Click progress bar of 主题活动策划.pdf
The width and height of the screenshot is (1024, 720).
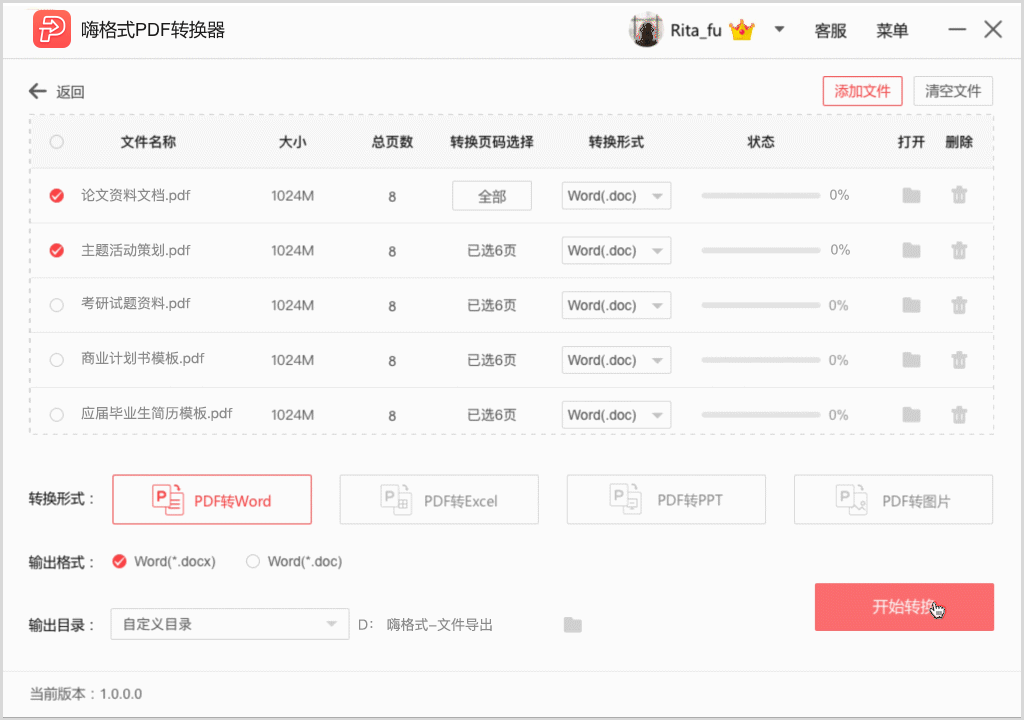[760, 250]
